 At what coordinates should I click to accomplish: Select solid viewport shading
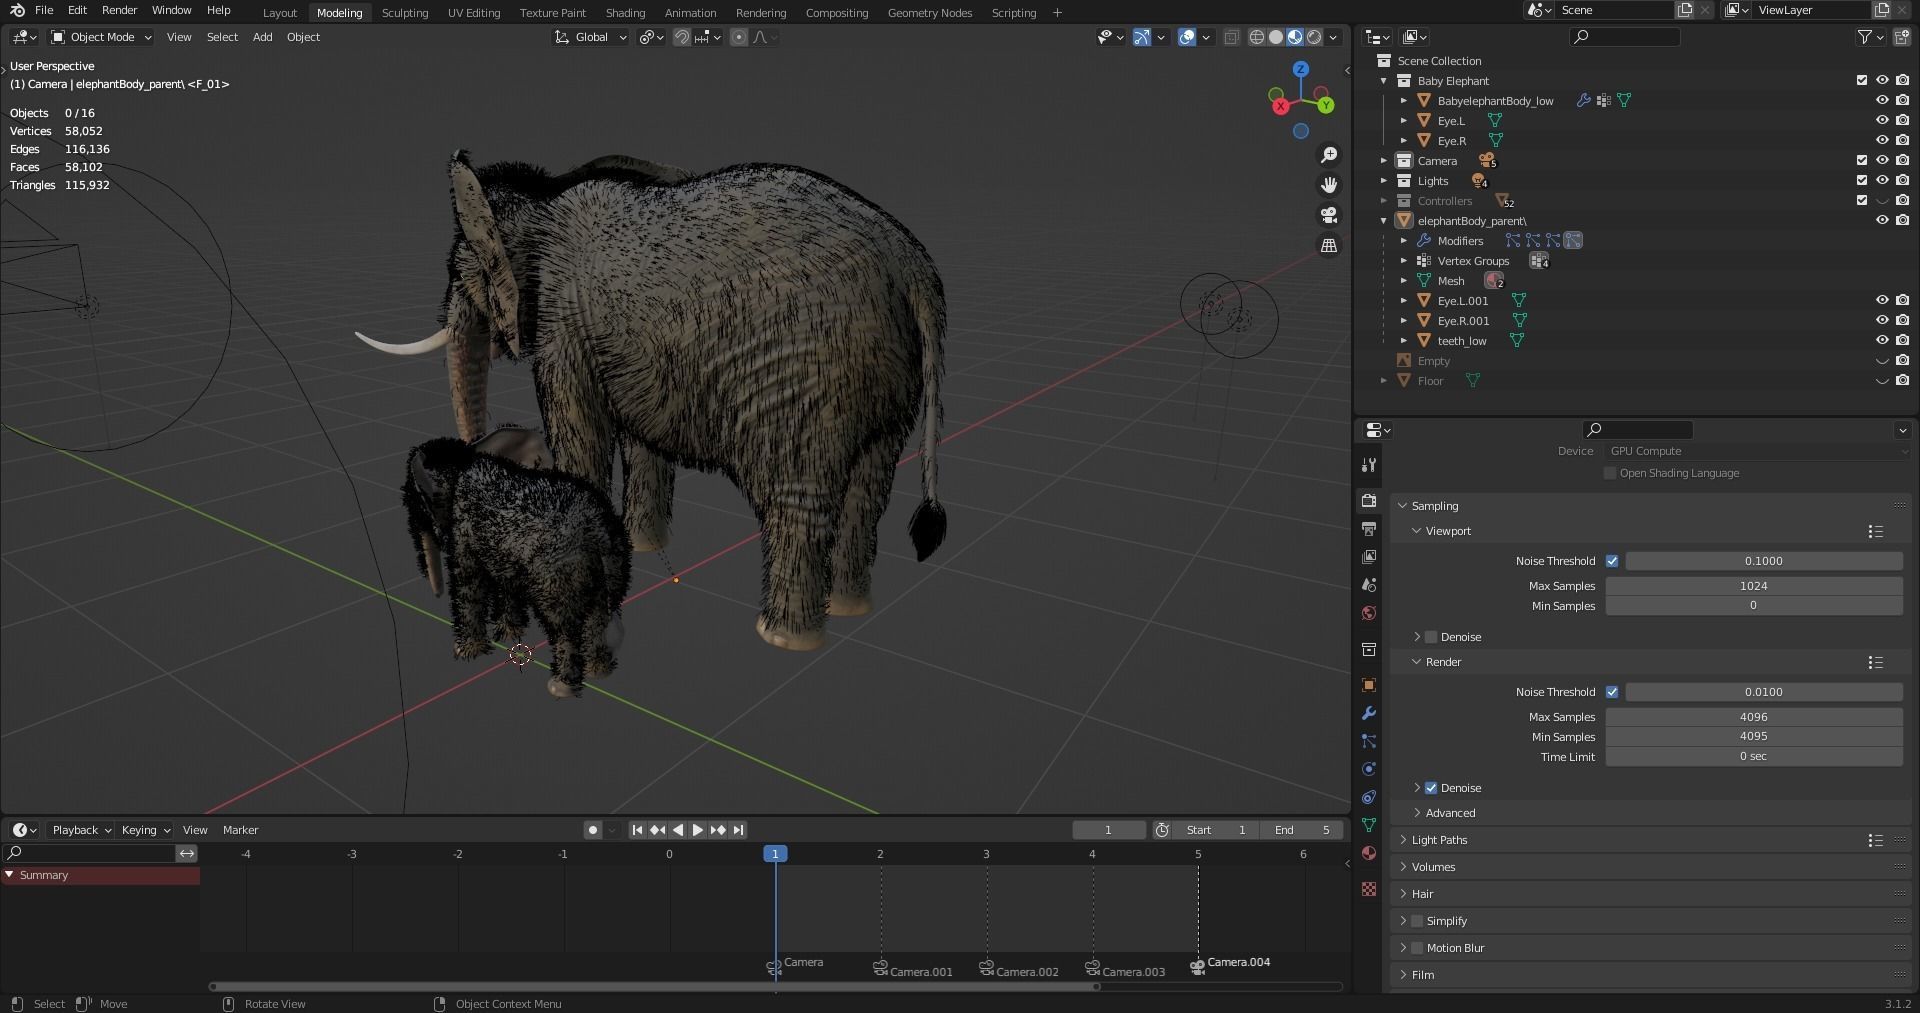1276,37
